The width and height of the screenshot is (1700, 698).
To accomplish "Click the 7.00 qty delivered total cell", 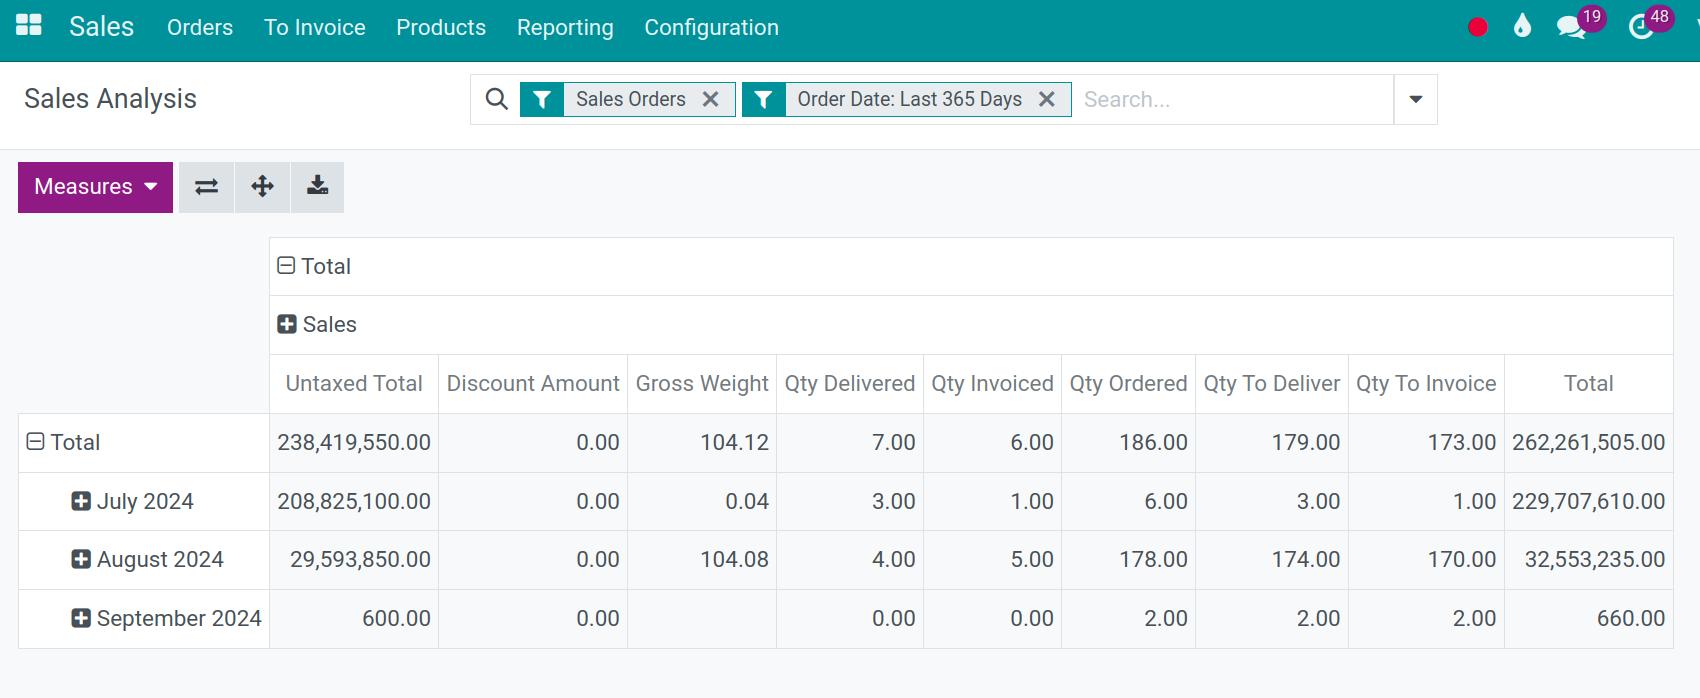I will [850, 442].
